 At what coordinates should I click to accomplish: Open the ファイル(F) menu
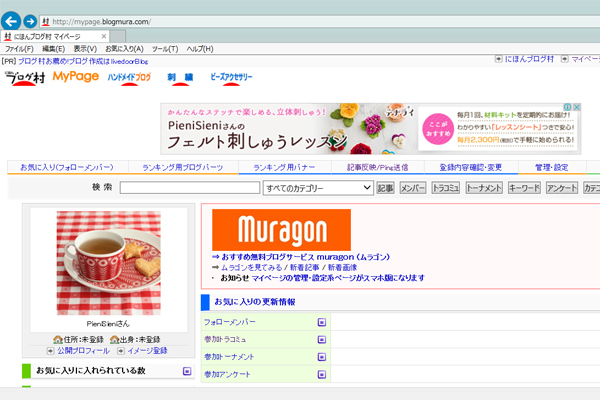(x=19, y=49)
